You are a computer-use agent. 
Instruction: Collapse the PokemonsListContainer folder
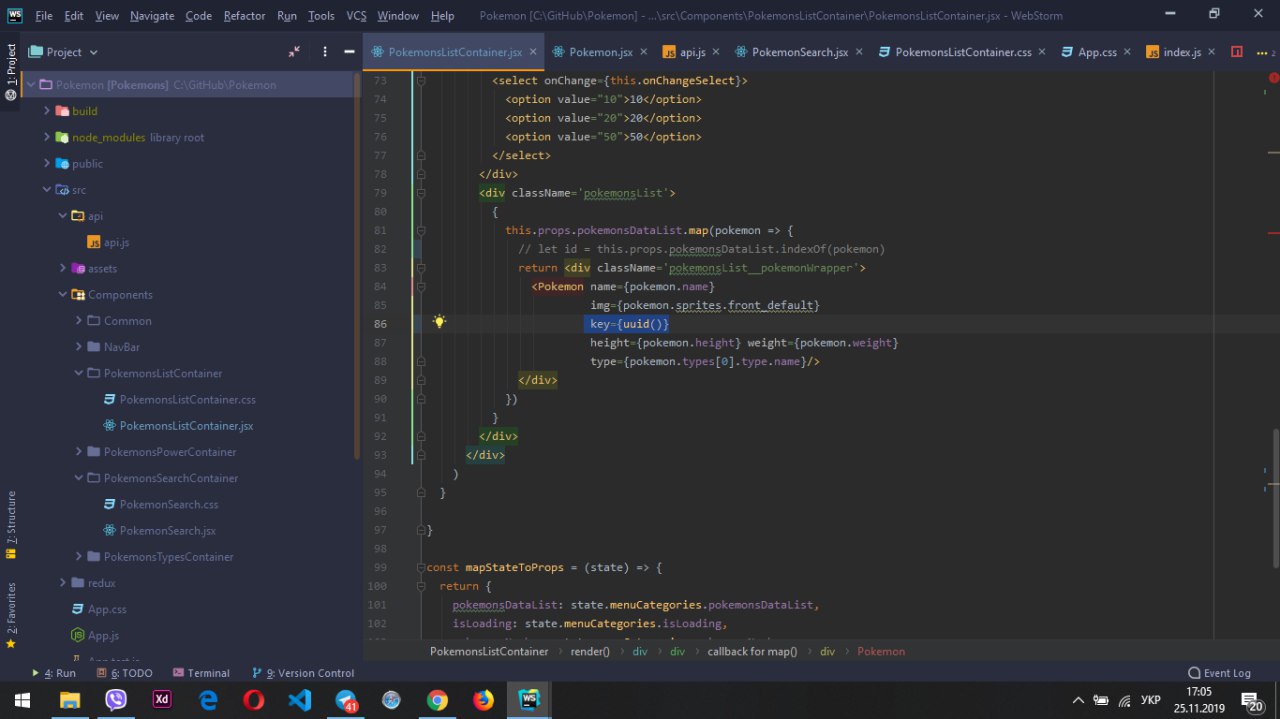coord(79,373)
